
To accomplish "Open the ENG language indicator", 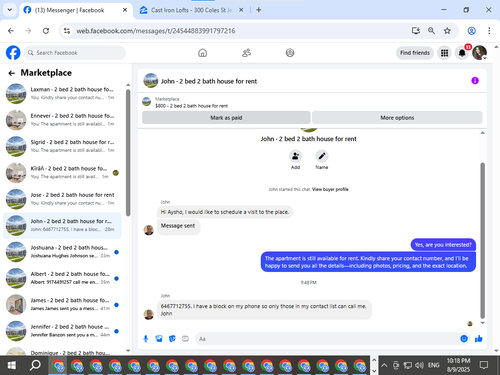I will point(433,365).
